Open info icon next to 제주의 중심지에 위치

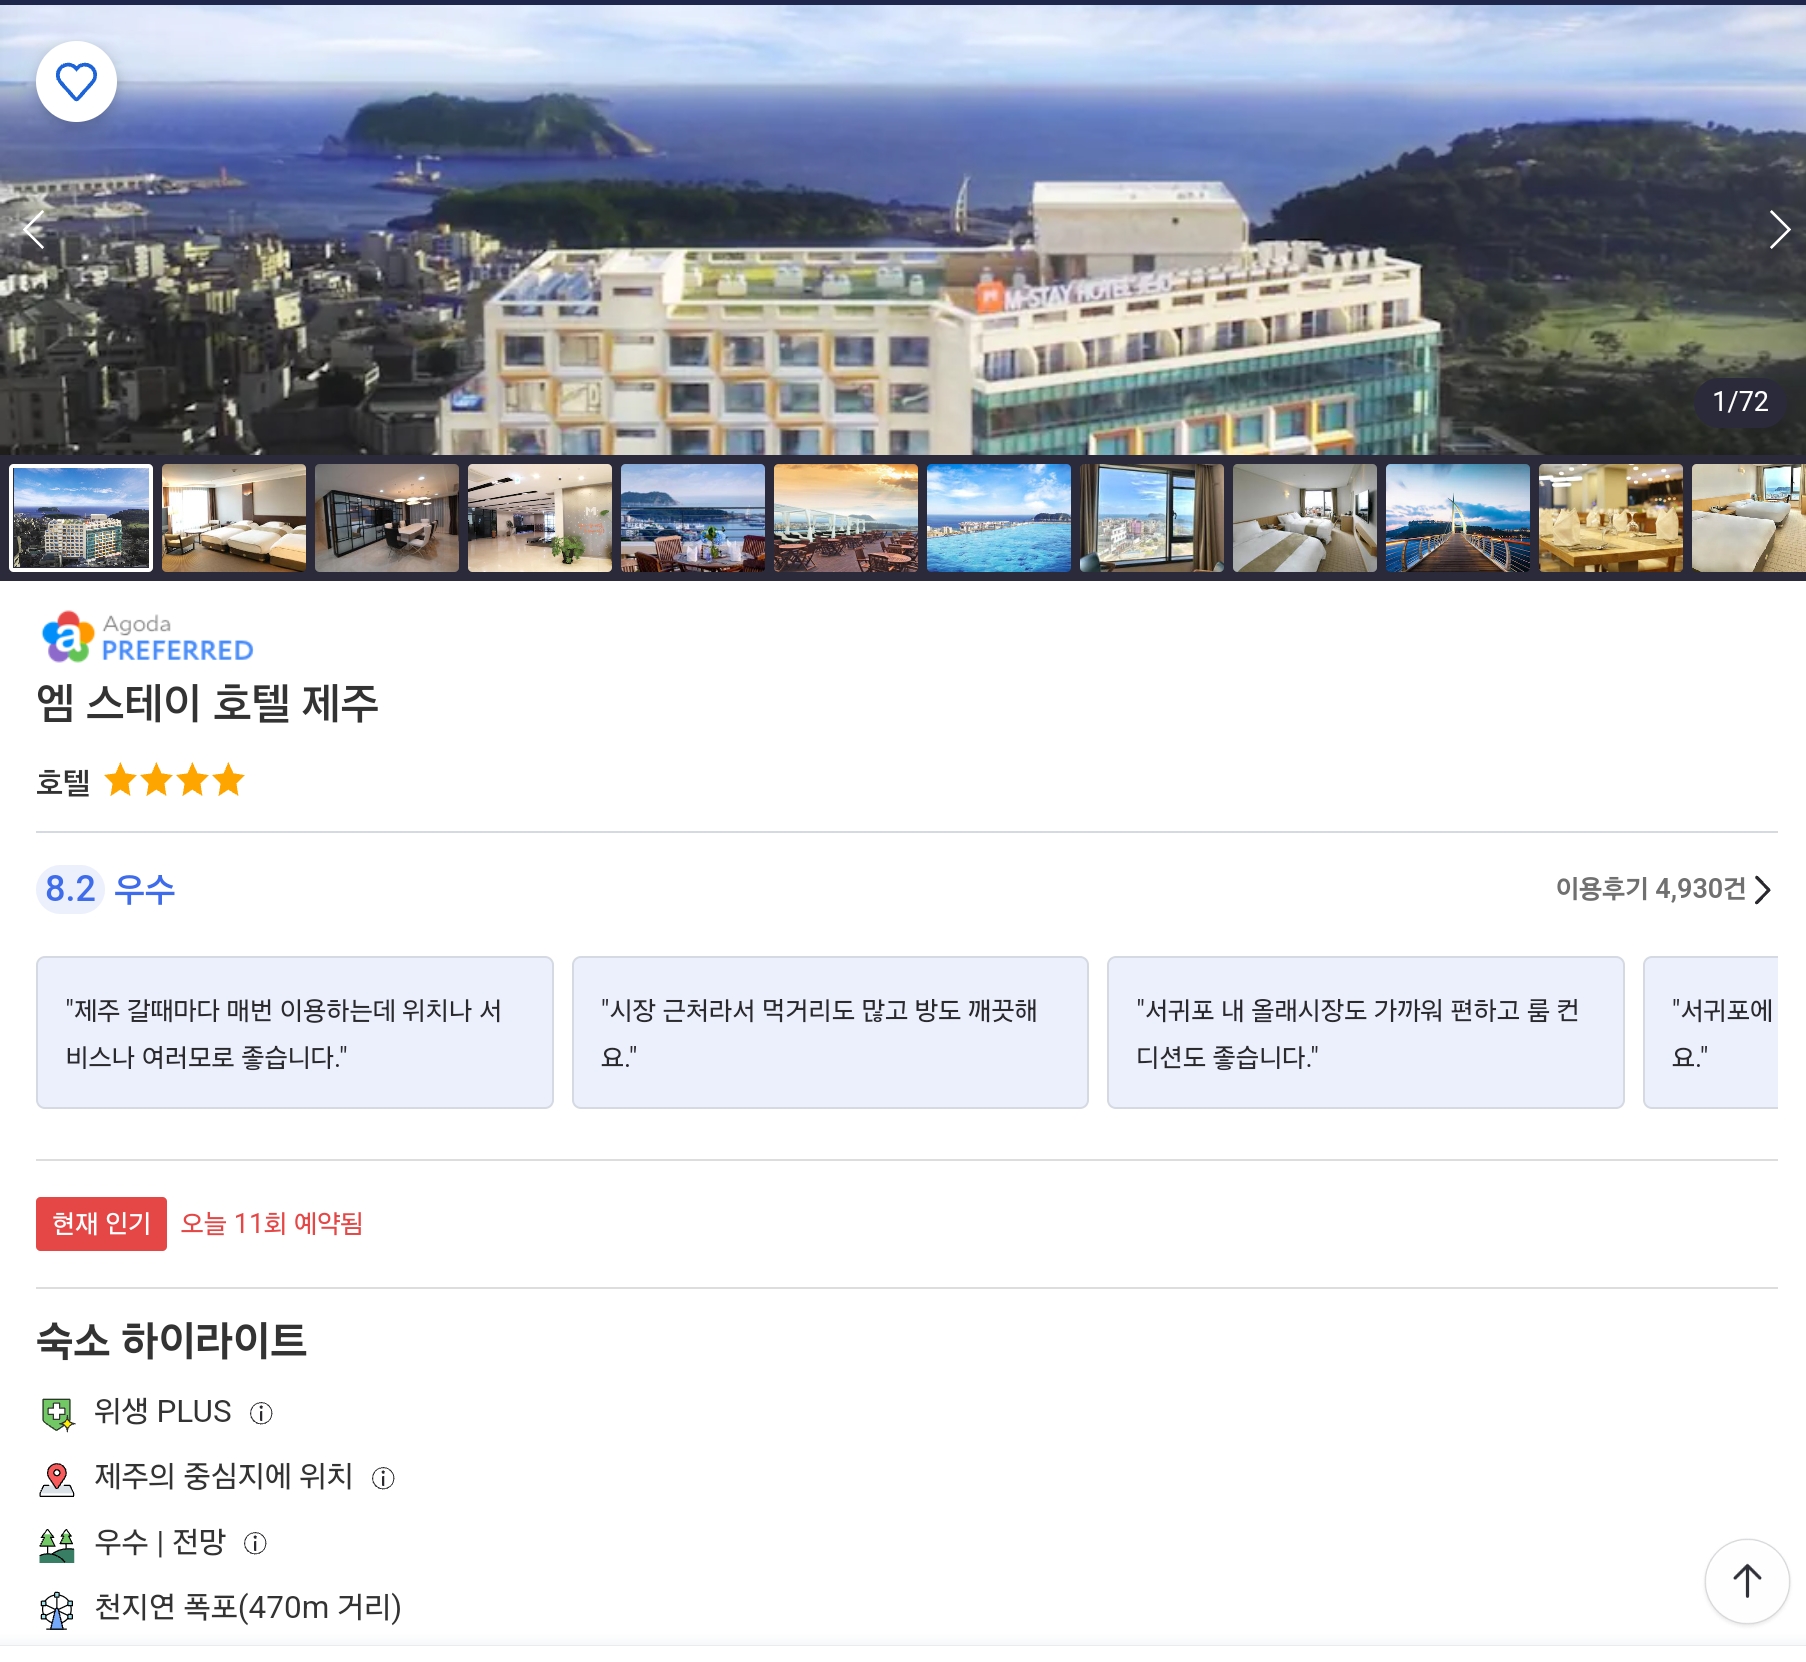coord(383,1478)
